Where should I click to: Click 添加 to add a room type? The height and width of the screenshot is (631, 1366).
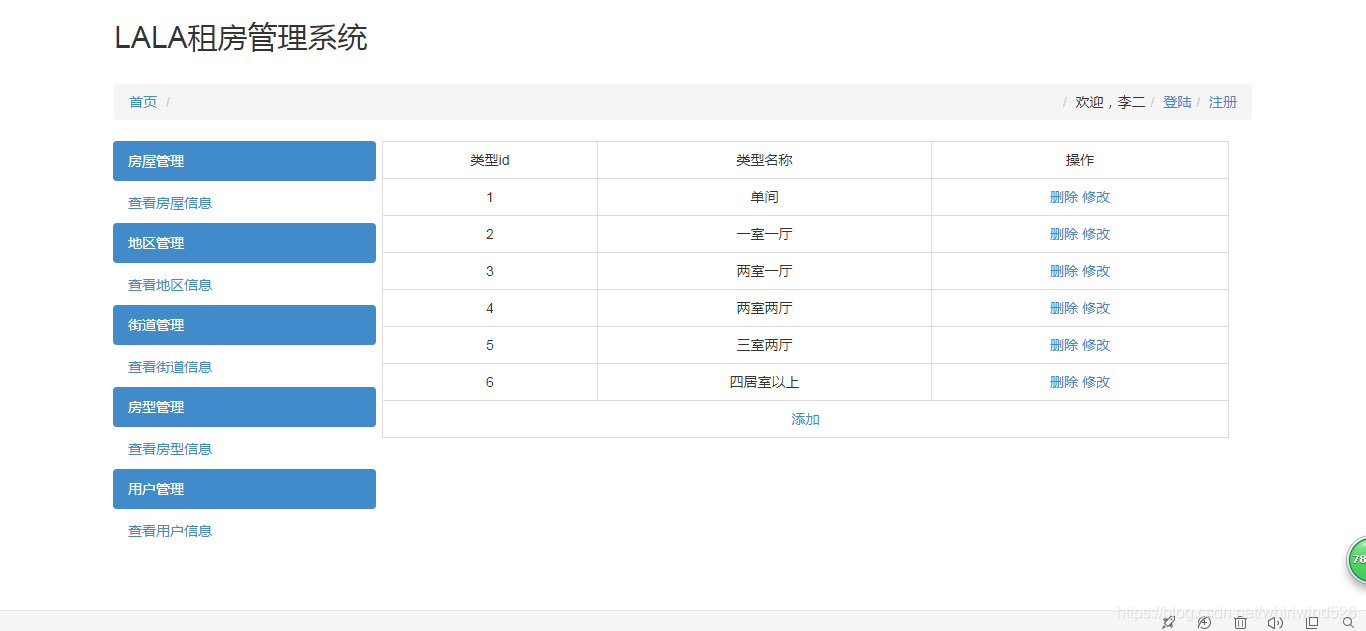[x=805, y=419]
